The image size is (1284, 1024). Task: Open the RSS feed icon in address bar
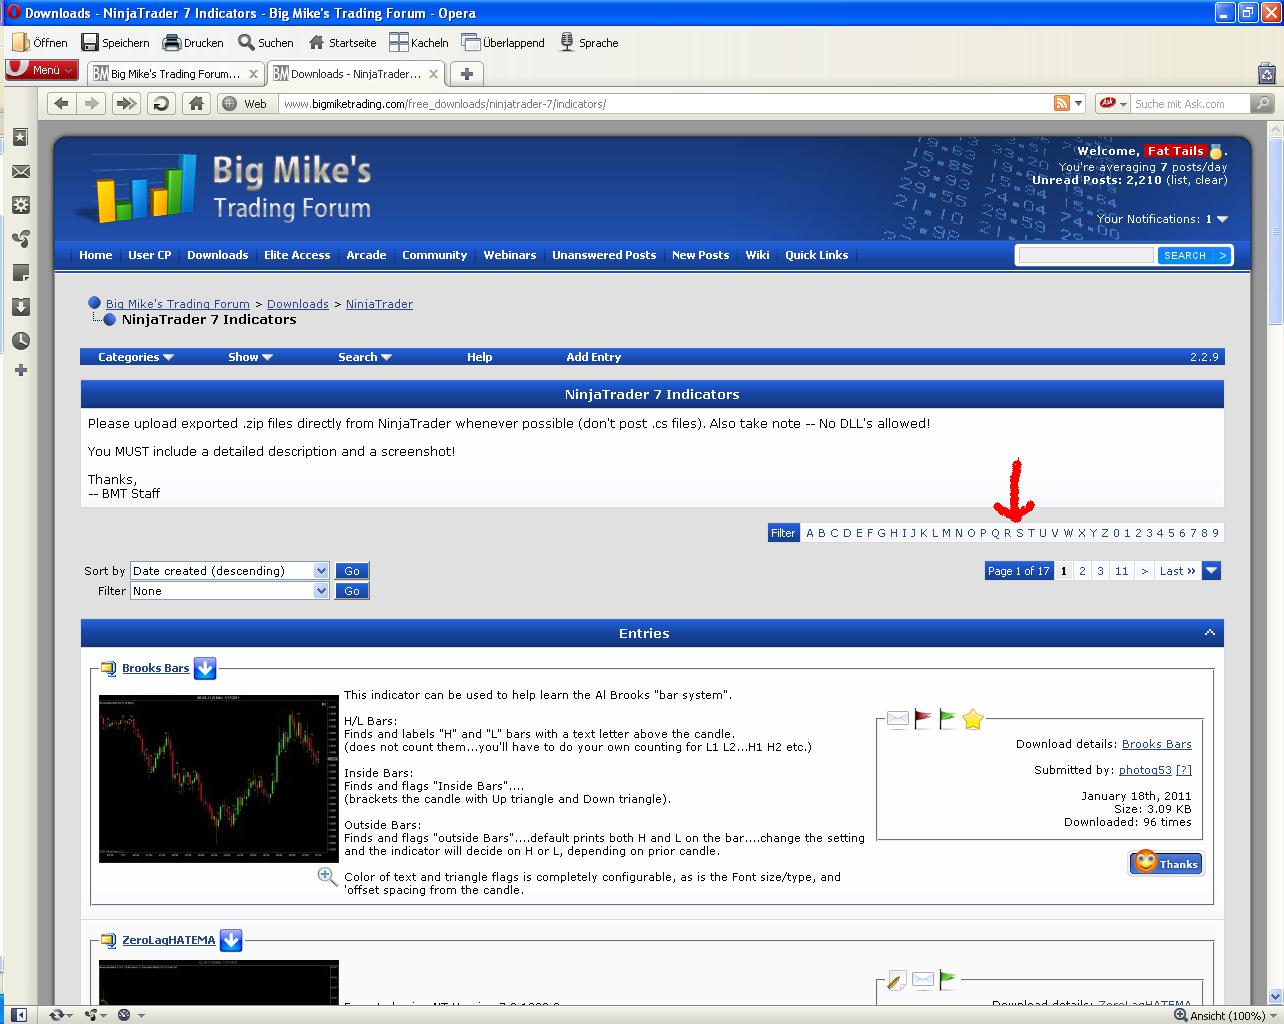pos(1062,103)
